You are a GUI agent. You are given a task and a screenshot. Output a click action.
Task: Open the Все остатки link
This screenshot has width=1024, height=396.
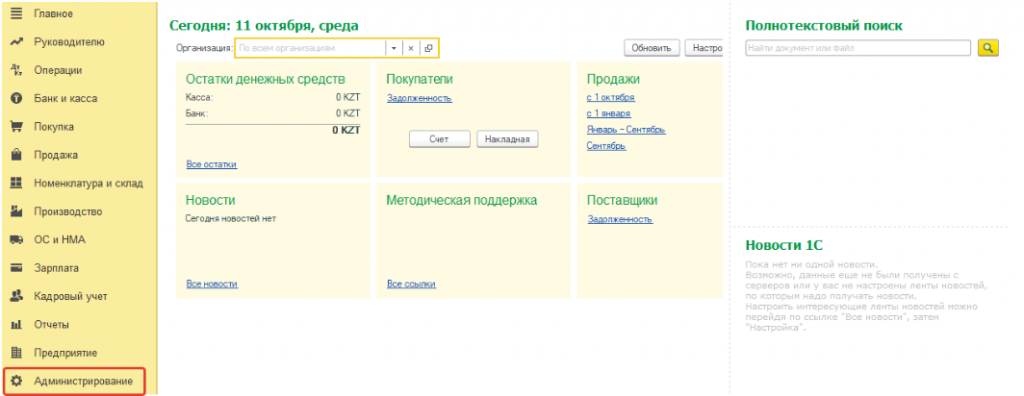click(212, 164)
